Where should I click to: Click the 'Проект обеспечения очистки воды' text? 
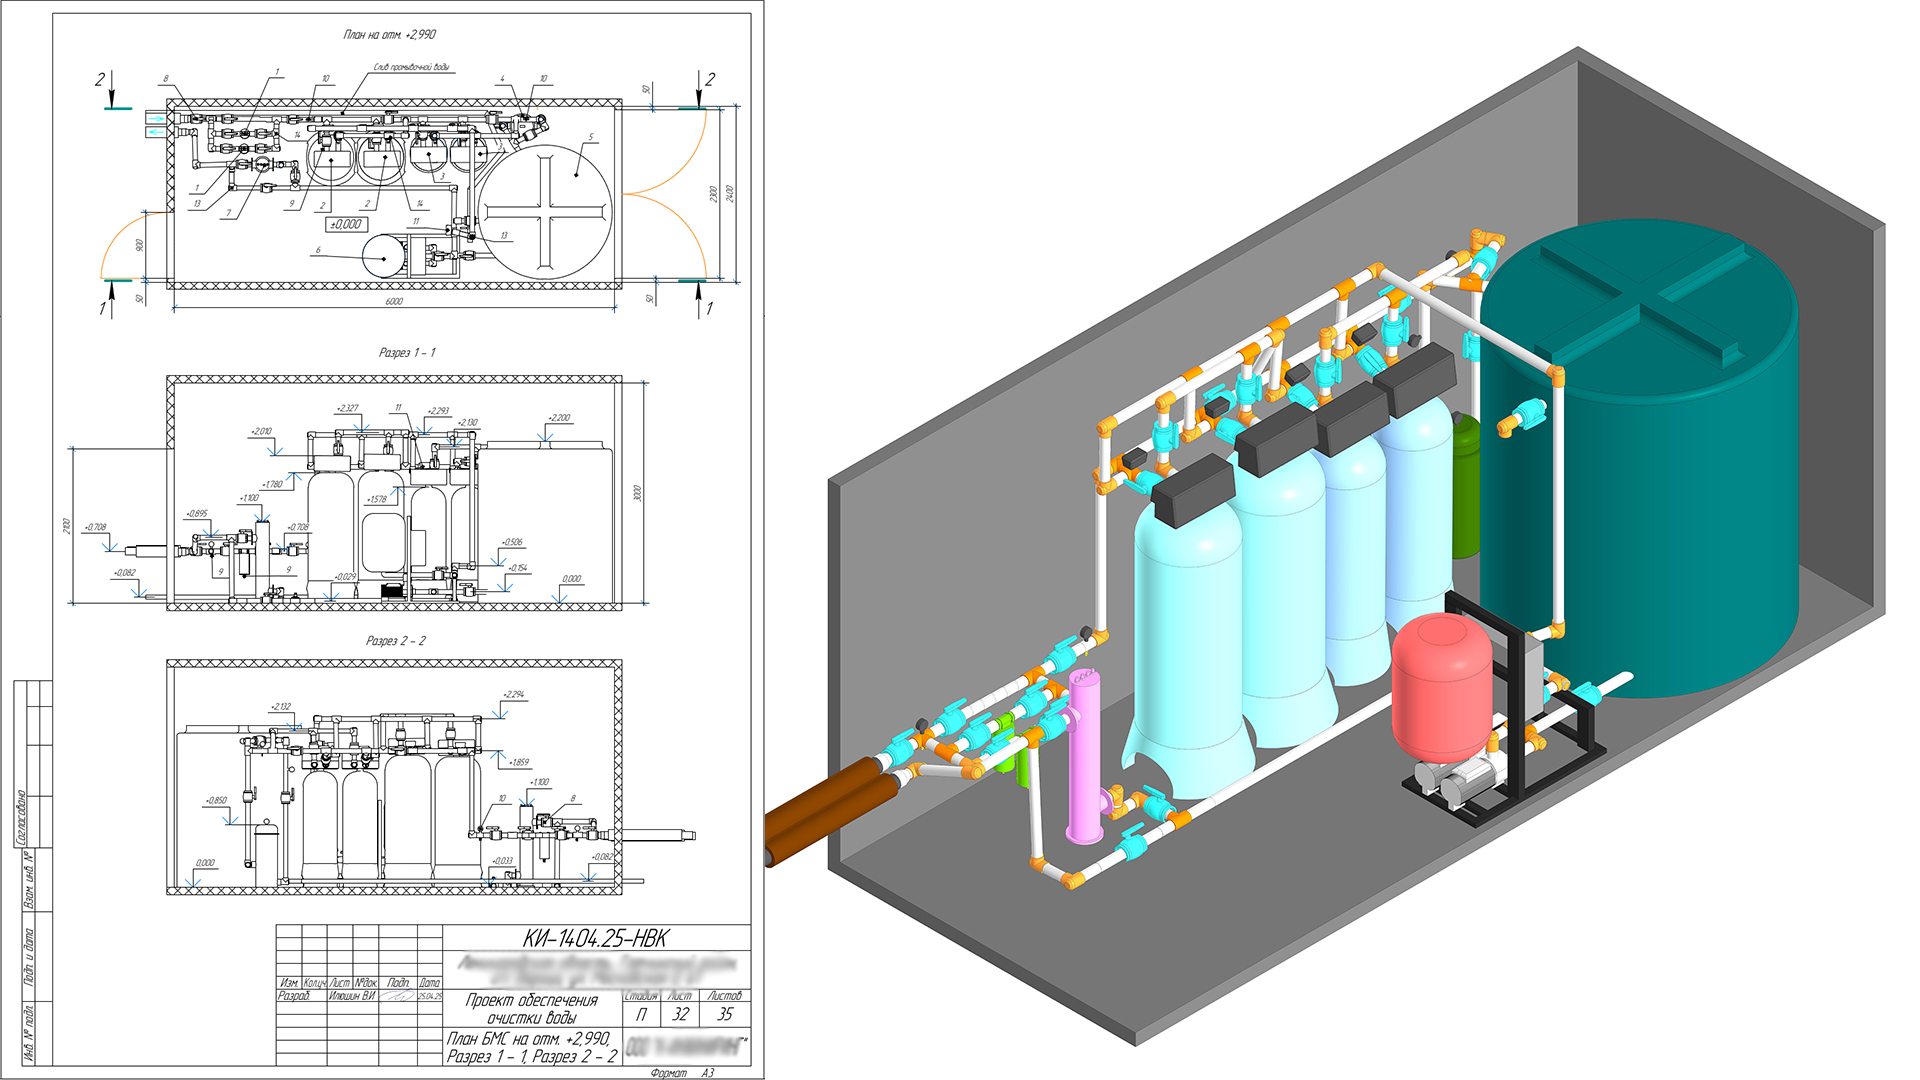(x=531, y=1008)
